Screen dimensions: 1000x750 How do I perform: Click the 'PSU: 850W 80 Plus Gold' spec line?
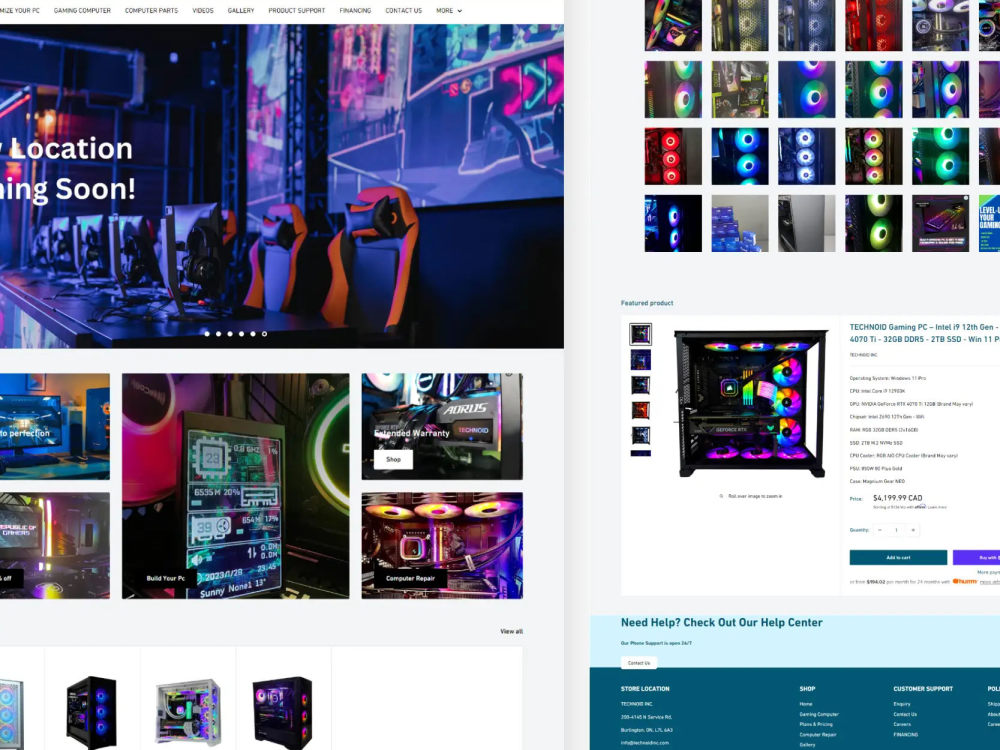876,469
